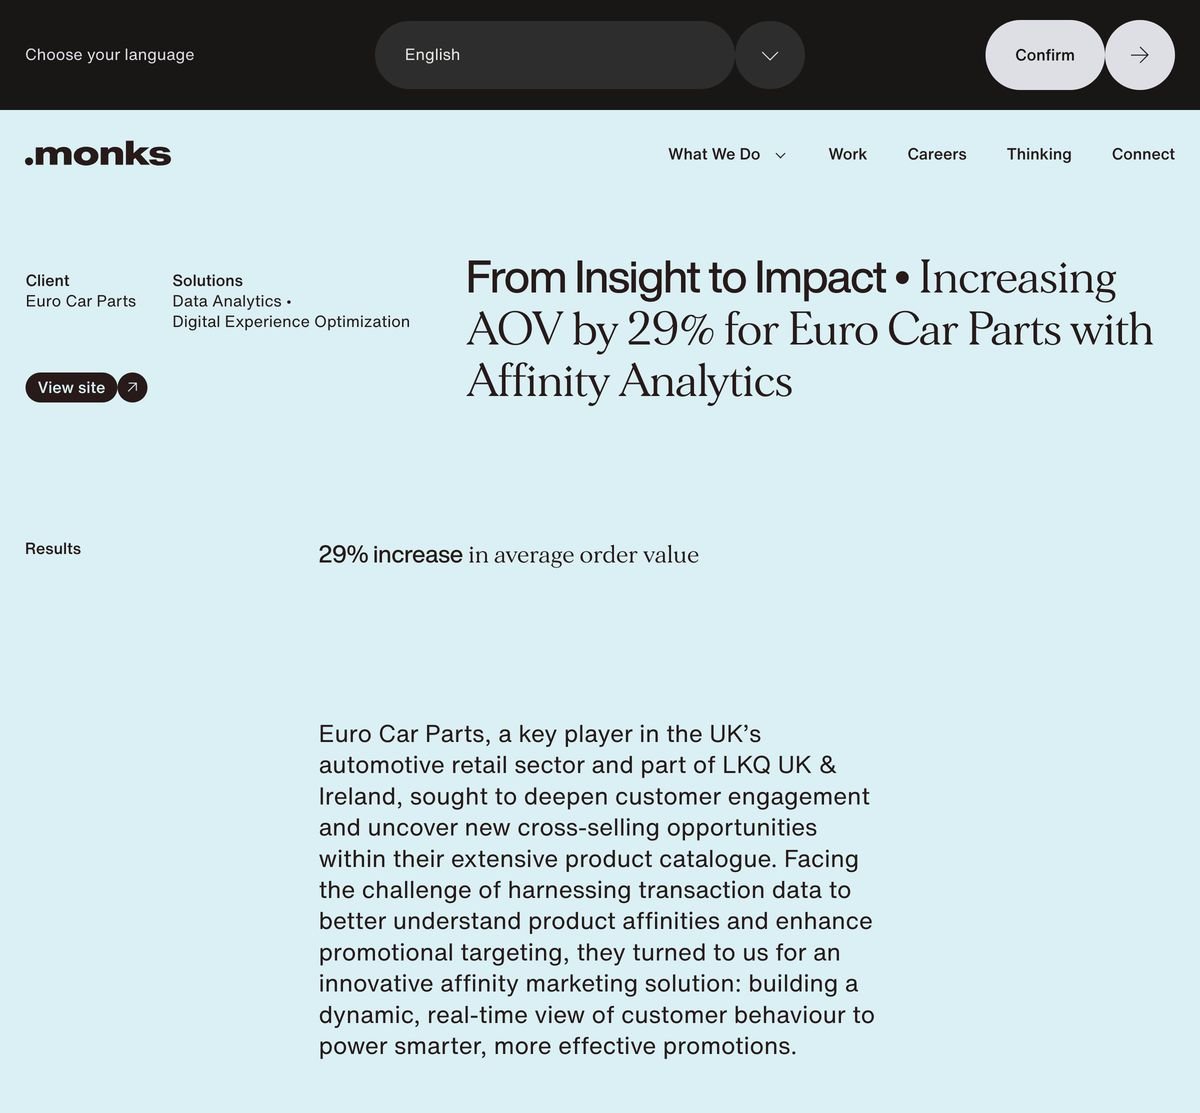Click the 'Choose your language' label

[110, 55]
